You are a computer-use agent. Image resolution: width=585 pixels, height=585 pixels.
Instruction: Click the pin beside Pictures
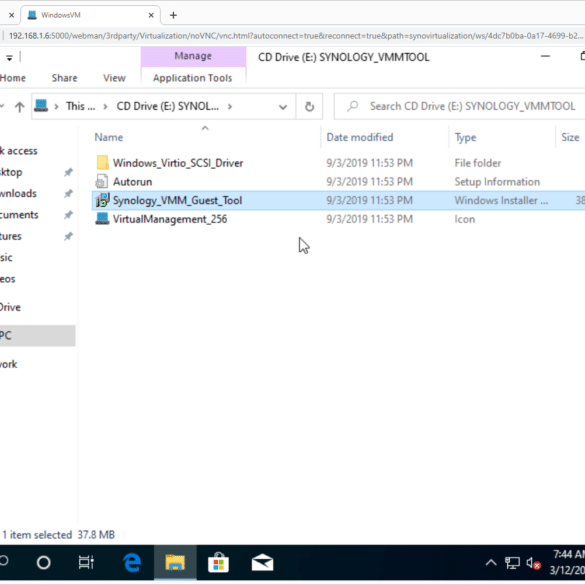click(x=68, y=236)
